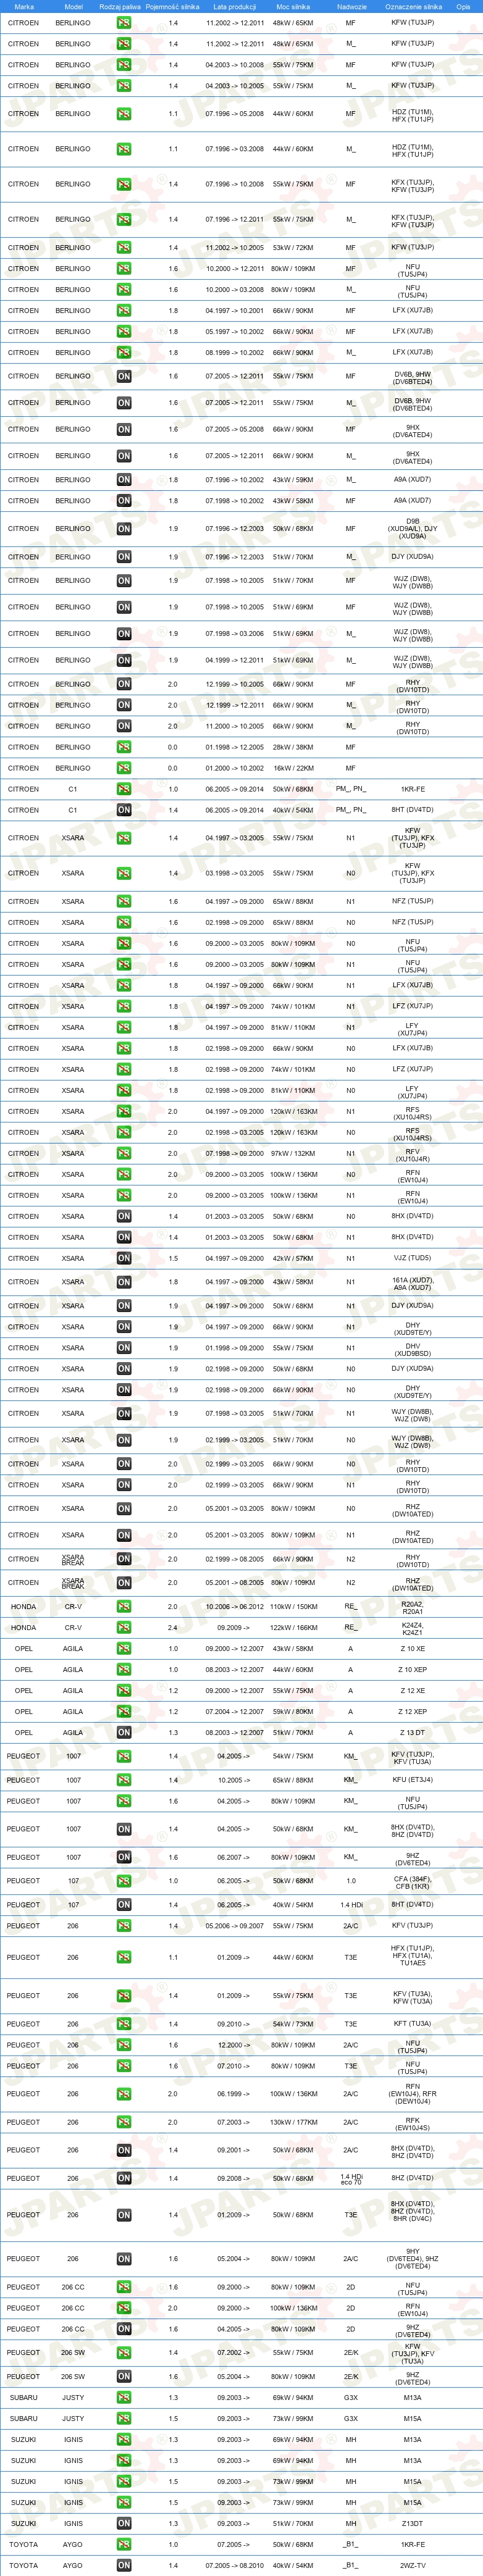Click the HONDA cell in the 2.4 row
Screen dimensions: 483x2576
click(24, 1627)
